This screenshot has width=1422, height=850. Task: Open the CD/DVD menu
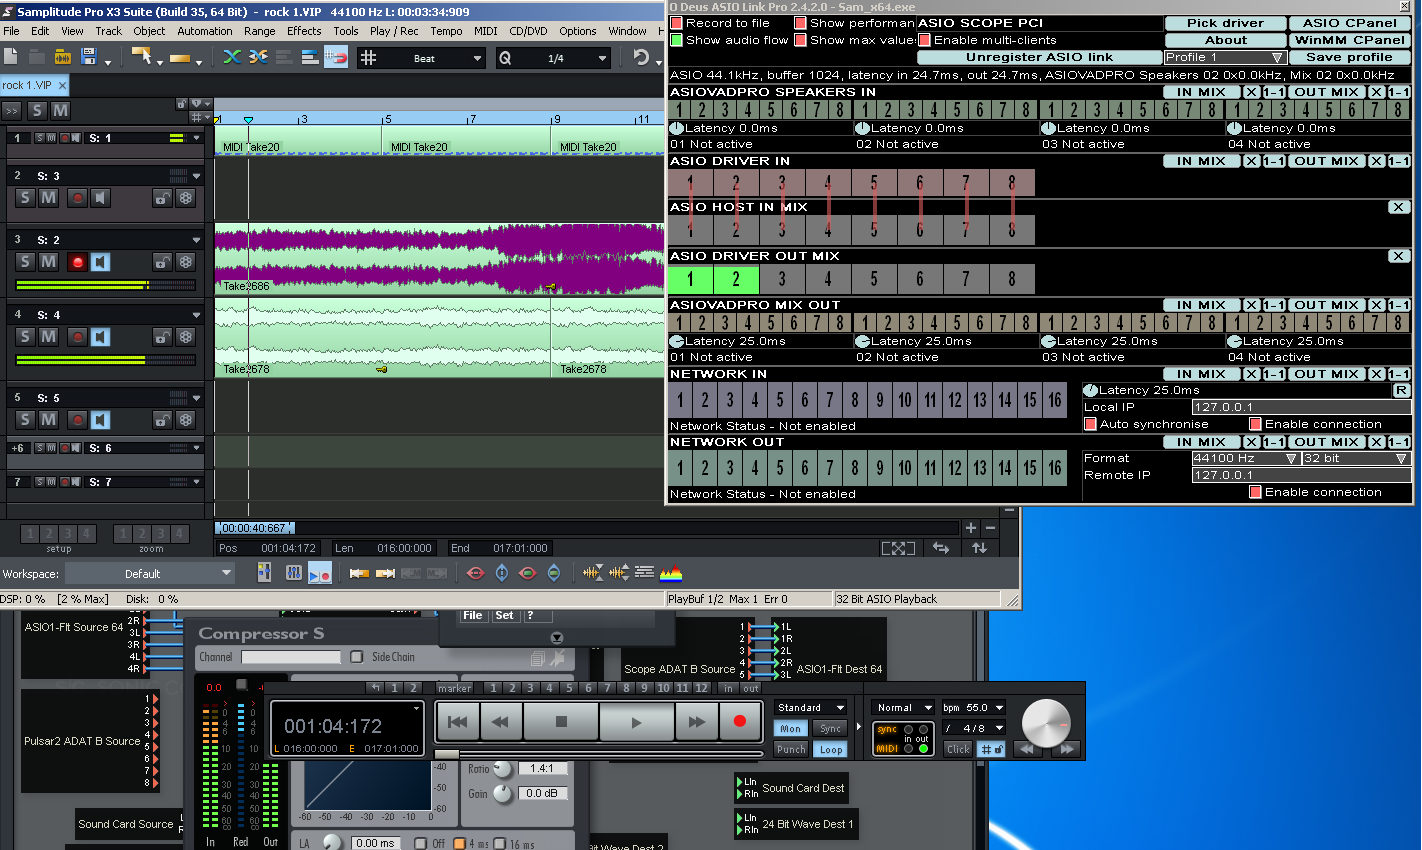click(x=529, y=31)
